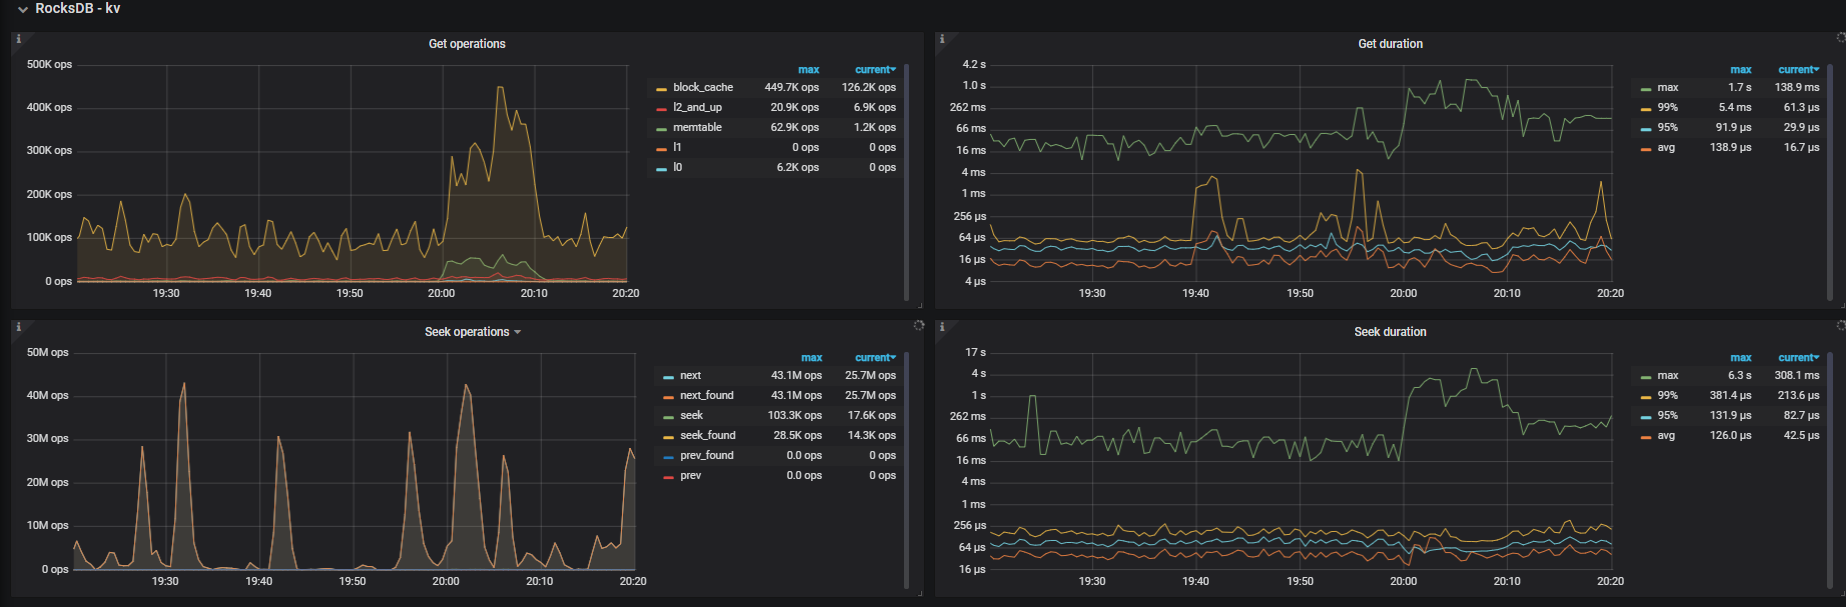The image size is (1846, 607).
Task: Toggle block_cache series in Get operations legend
Action: point(702,88)
